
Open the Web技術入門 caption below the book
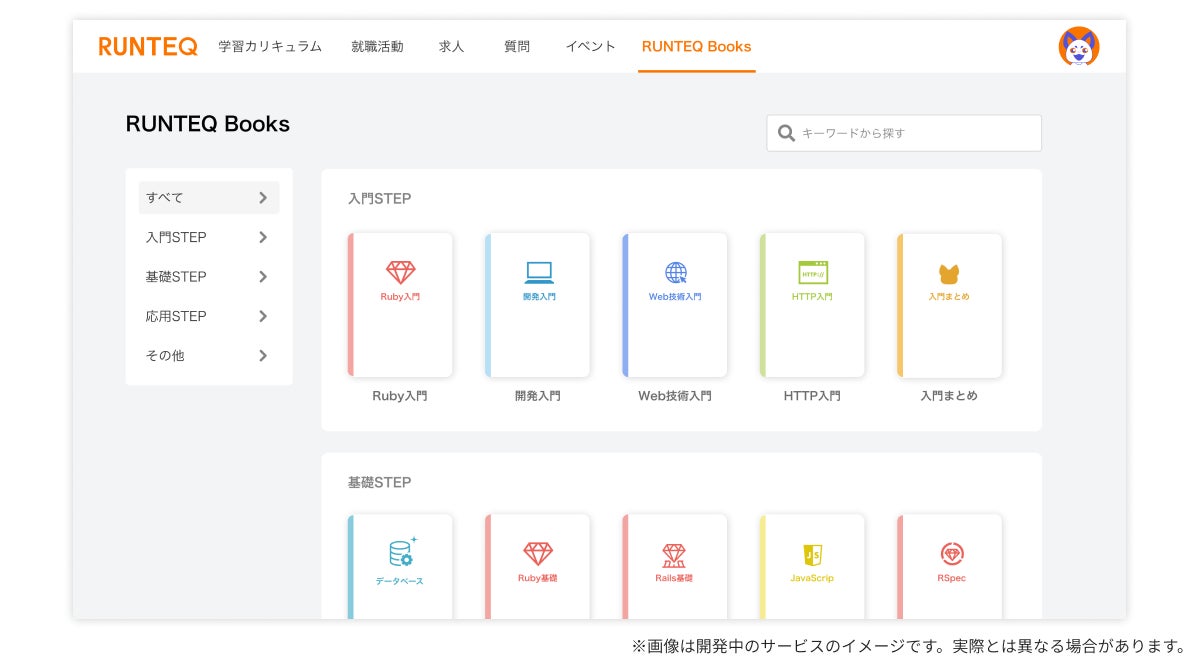click(x=675, y=396)
